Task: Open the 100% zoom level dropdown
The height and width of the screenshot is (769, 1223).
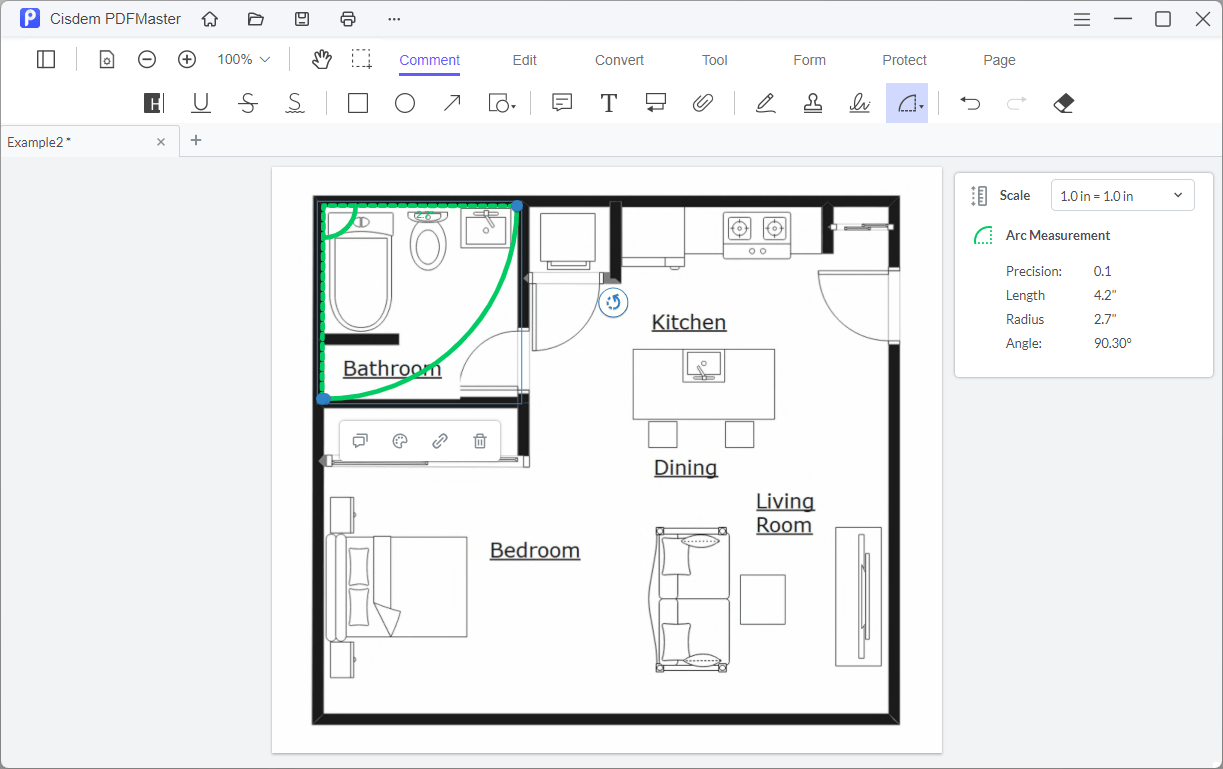Action: 244,60
